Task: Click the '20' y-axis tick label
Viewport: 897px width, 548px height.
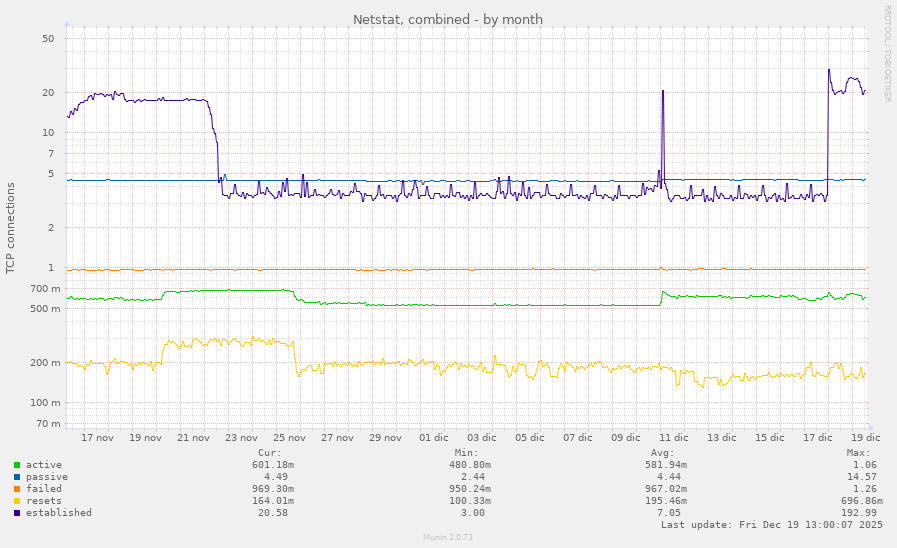Action: click(x=49, y=93)
